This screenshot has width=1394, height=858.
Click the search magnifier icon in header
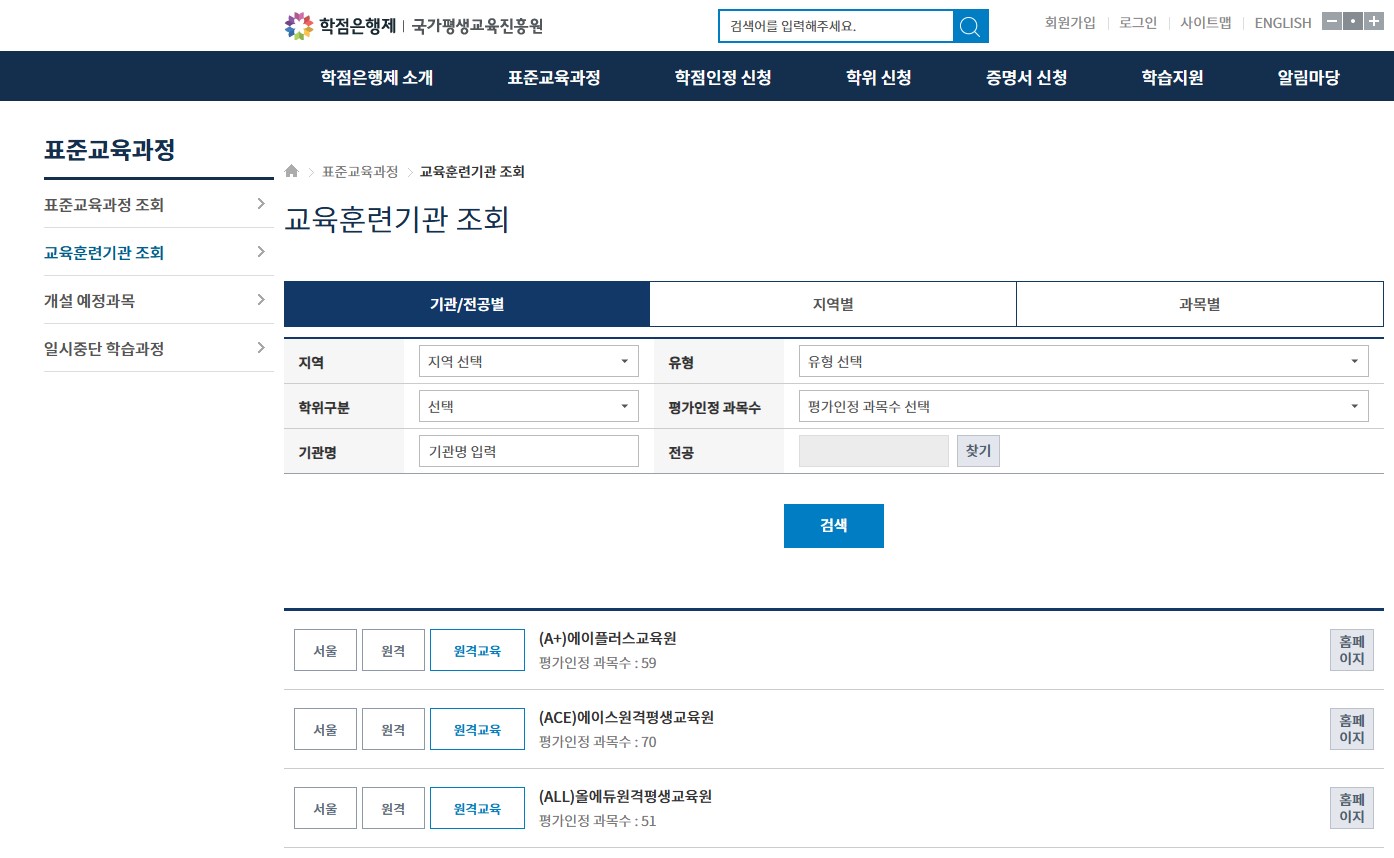(x=971, y=26)
